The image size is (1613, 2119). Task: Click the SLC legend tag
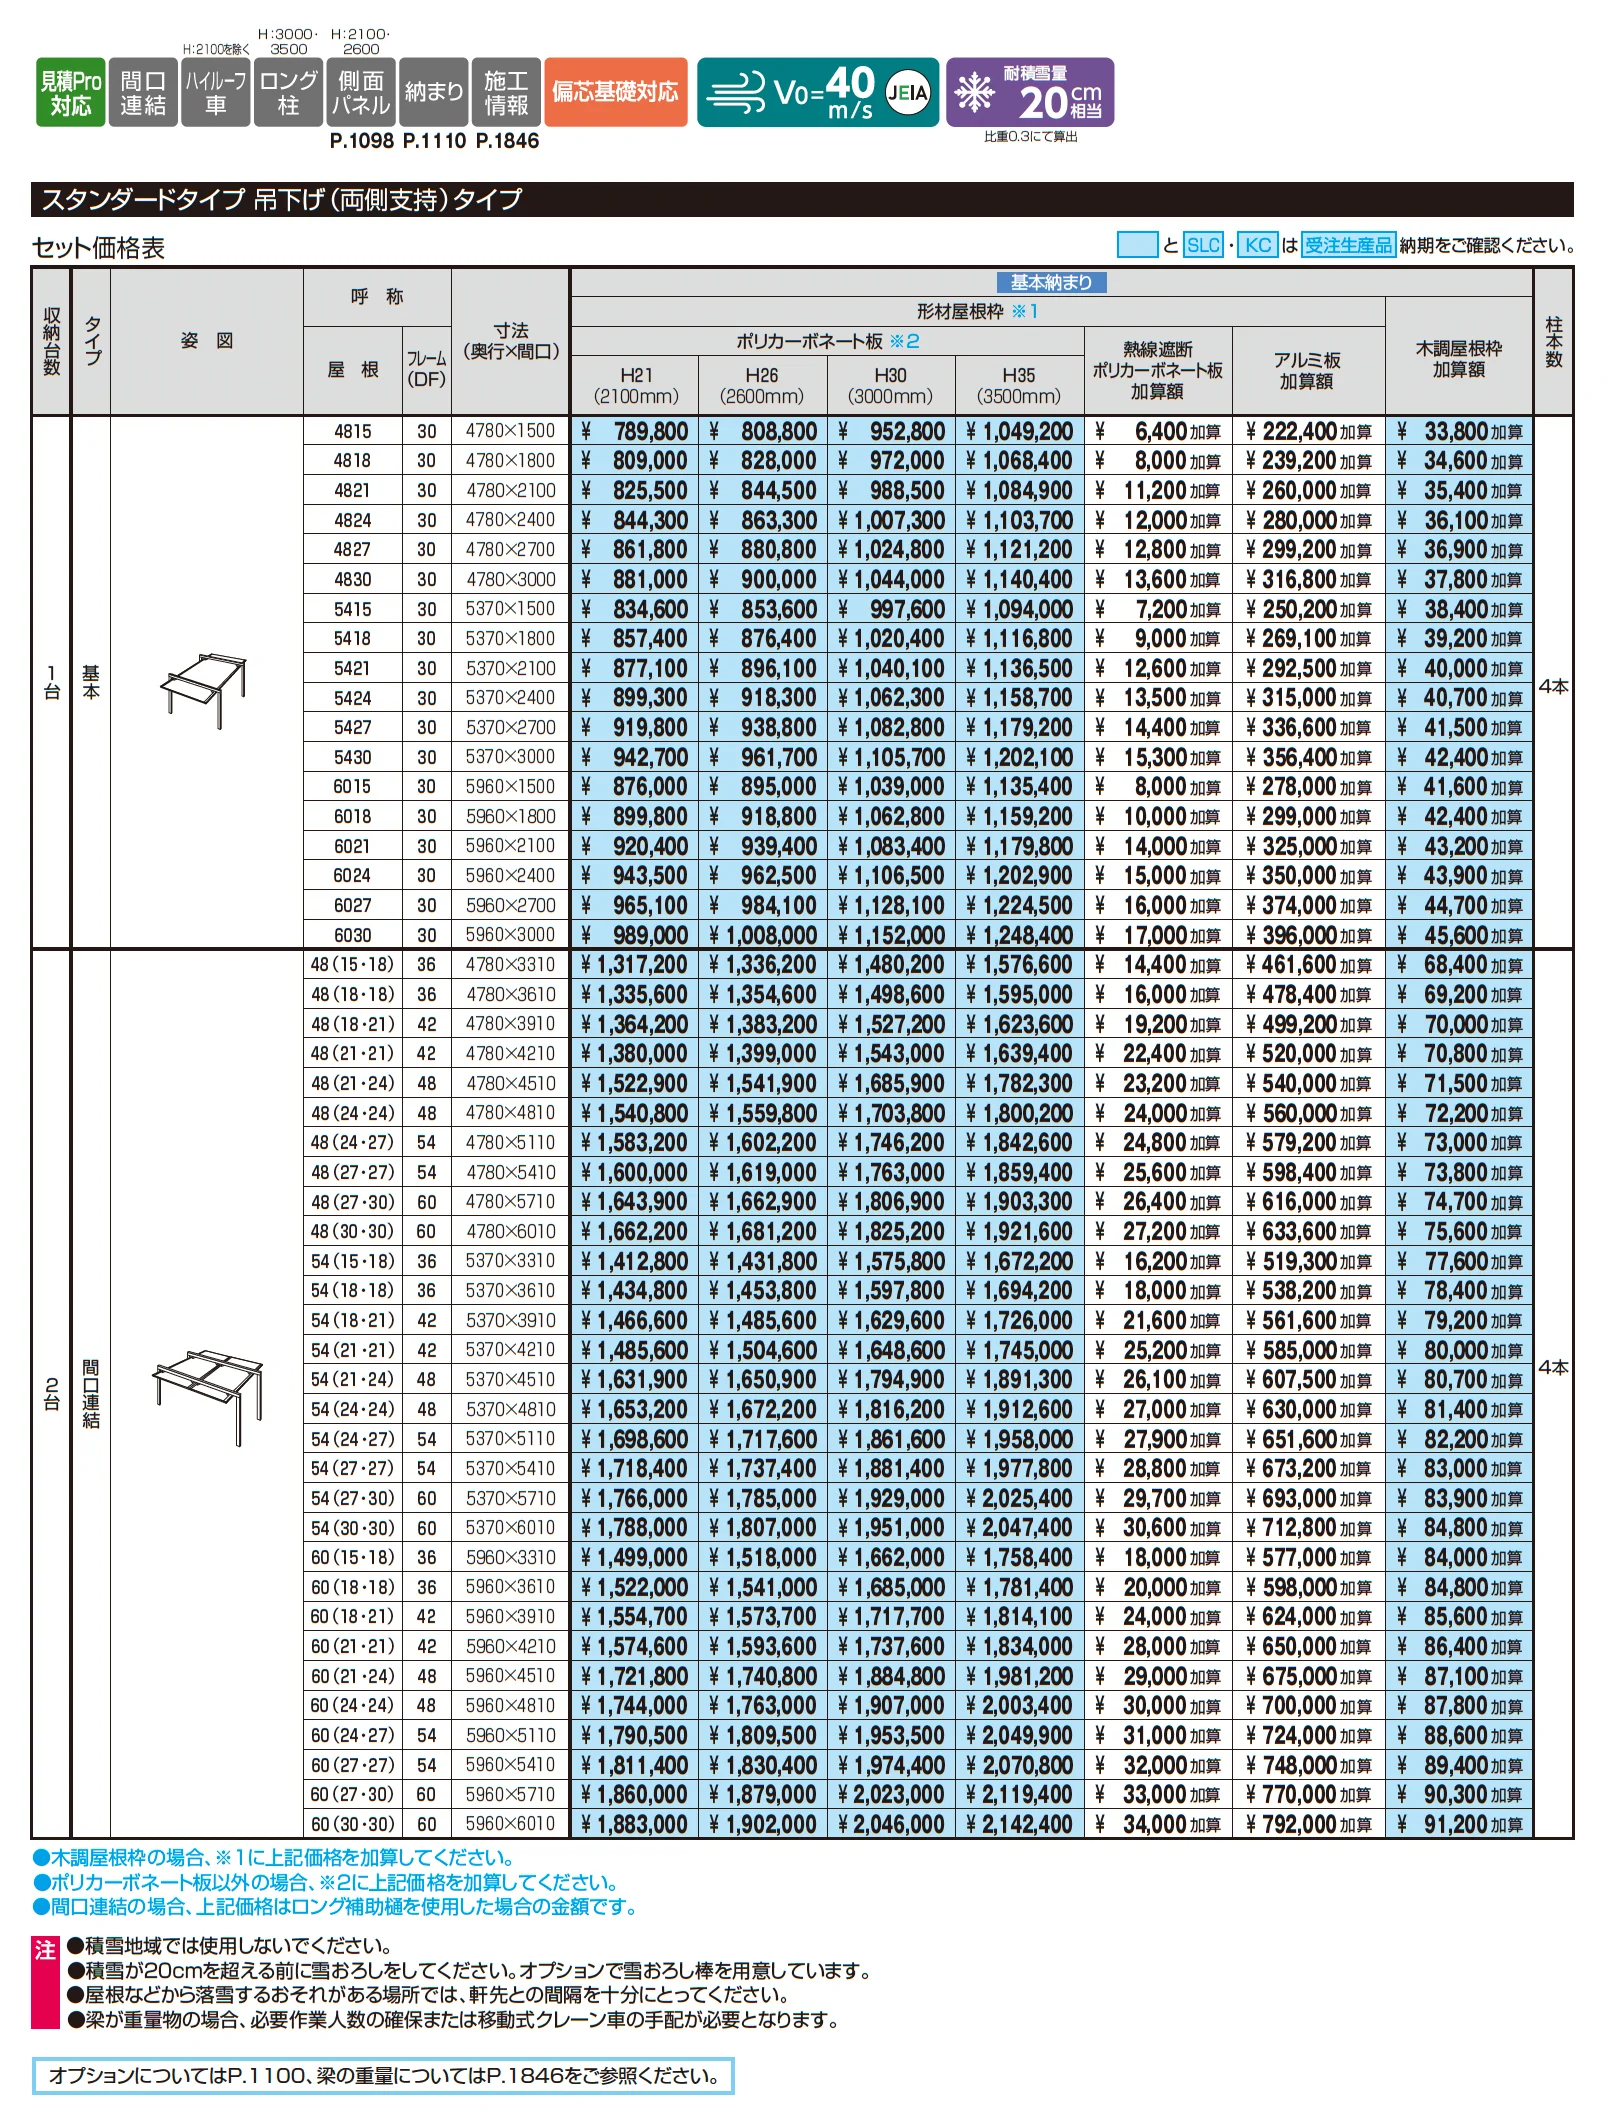pos(1203,245)
